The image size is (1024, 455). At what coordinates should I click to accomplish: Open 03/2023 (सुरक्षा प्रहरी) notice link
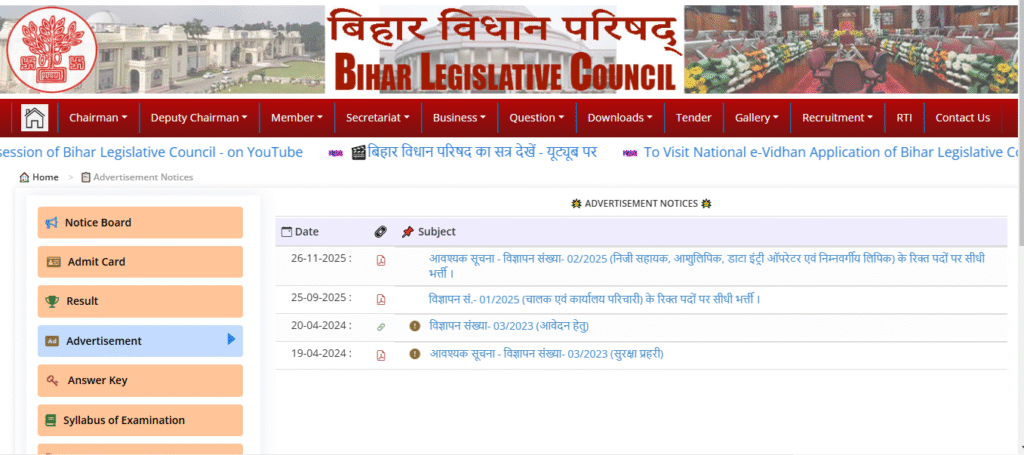(546, 354)
